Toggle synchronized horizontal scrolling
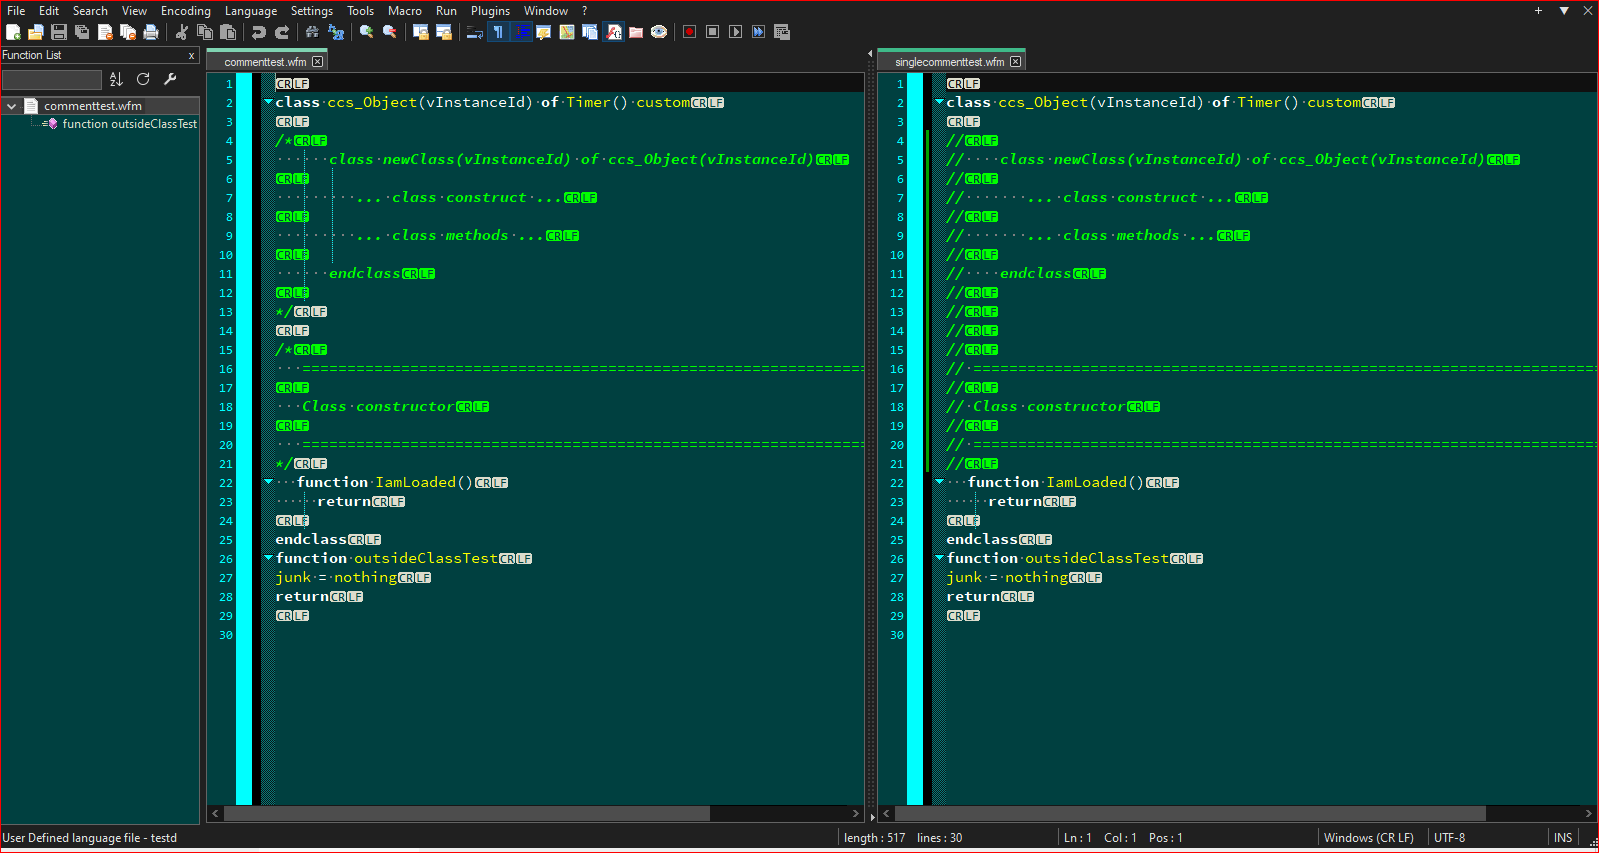The image size is (1599, 853). pyautogui.click(x=444, y=32)
